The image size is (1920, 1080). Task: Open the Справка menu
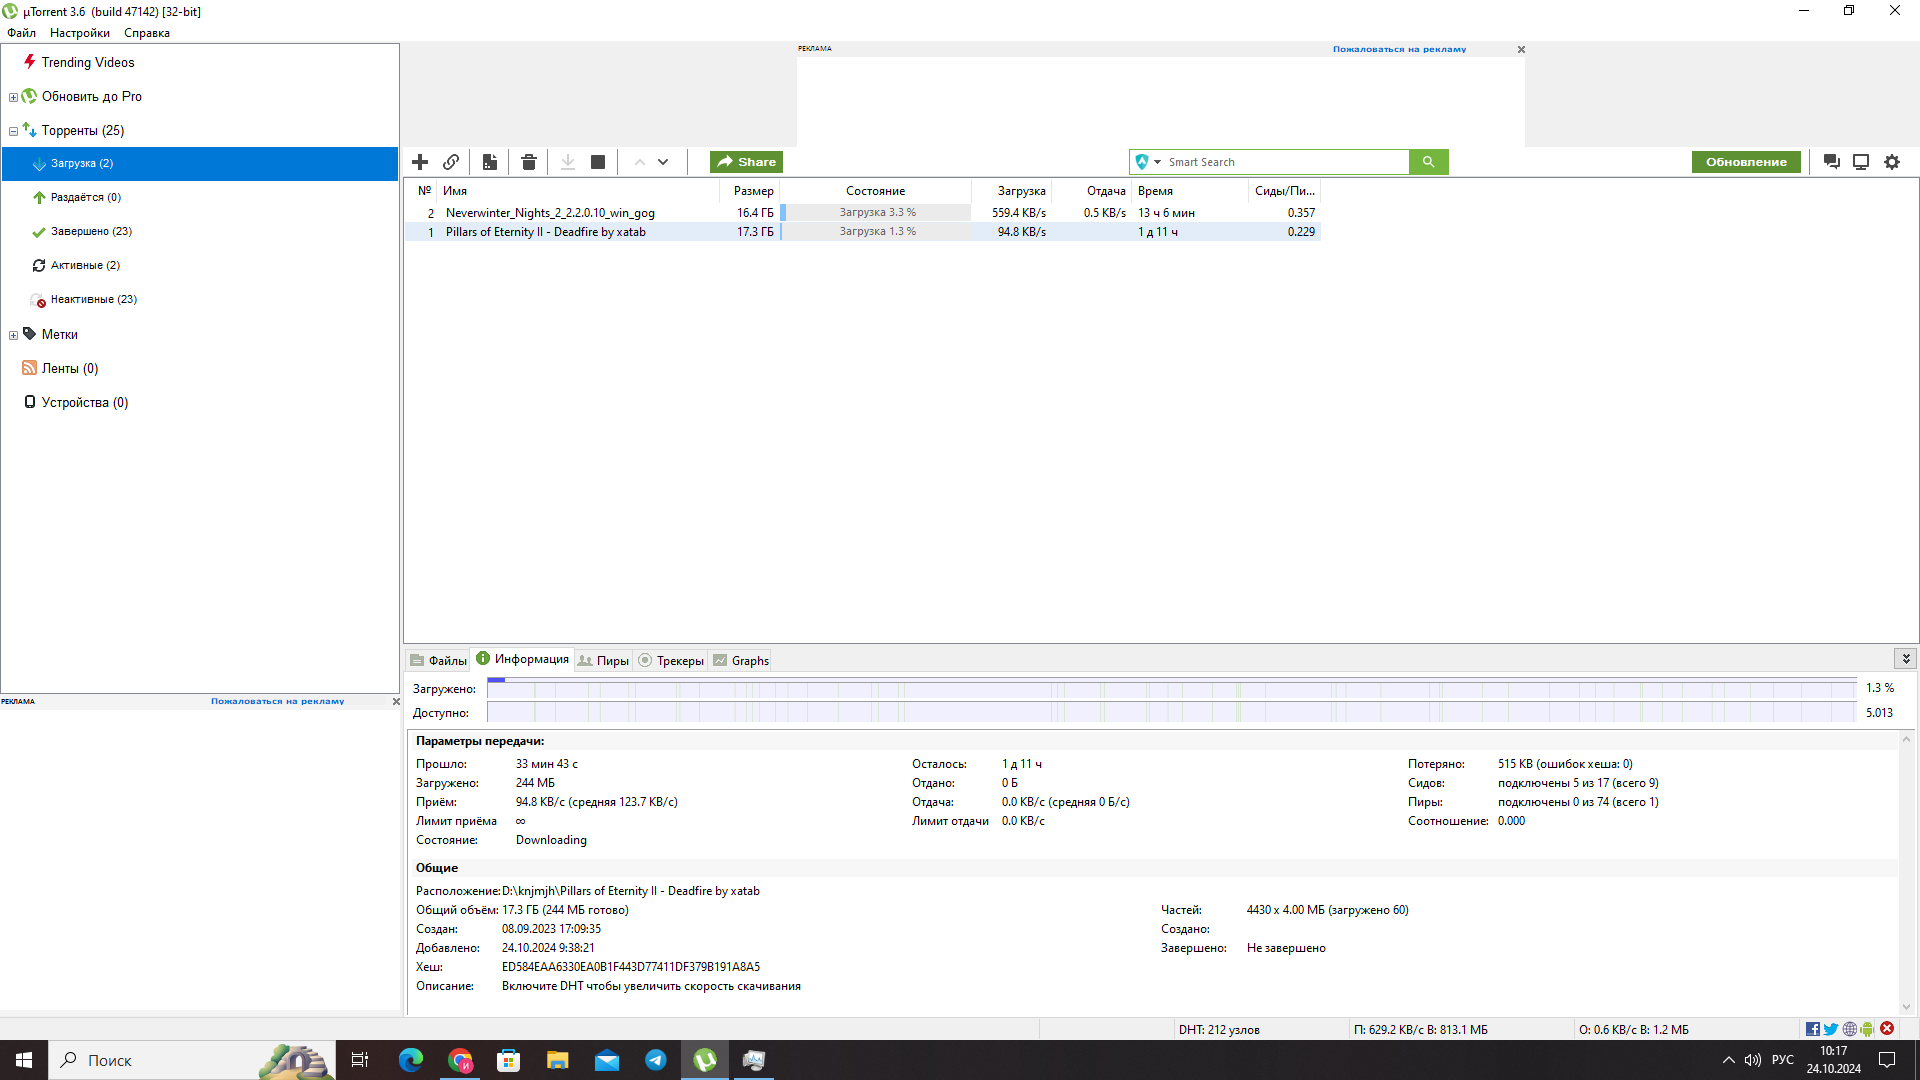pyautogui.click(x=147, y=33)
